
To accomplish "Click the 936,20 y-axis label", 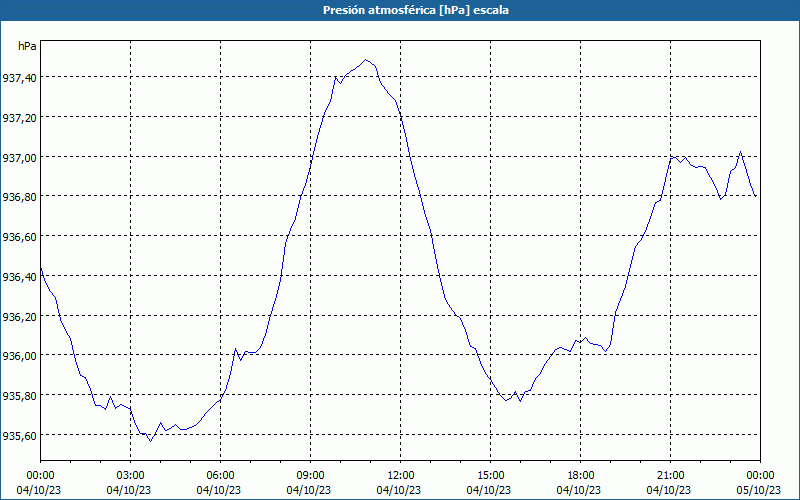I will click(19, 316).
